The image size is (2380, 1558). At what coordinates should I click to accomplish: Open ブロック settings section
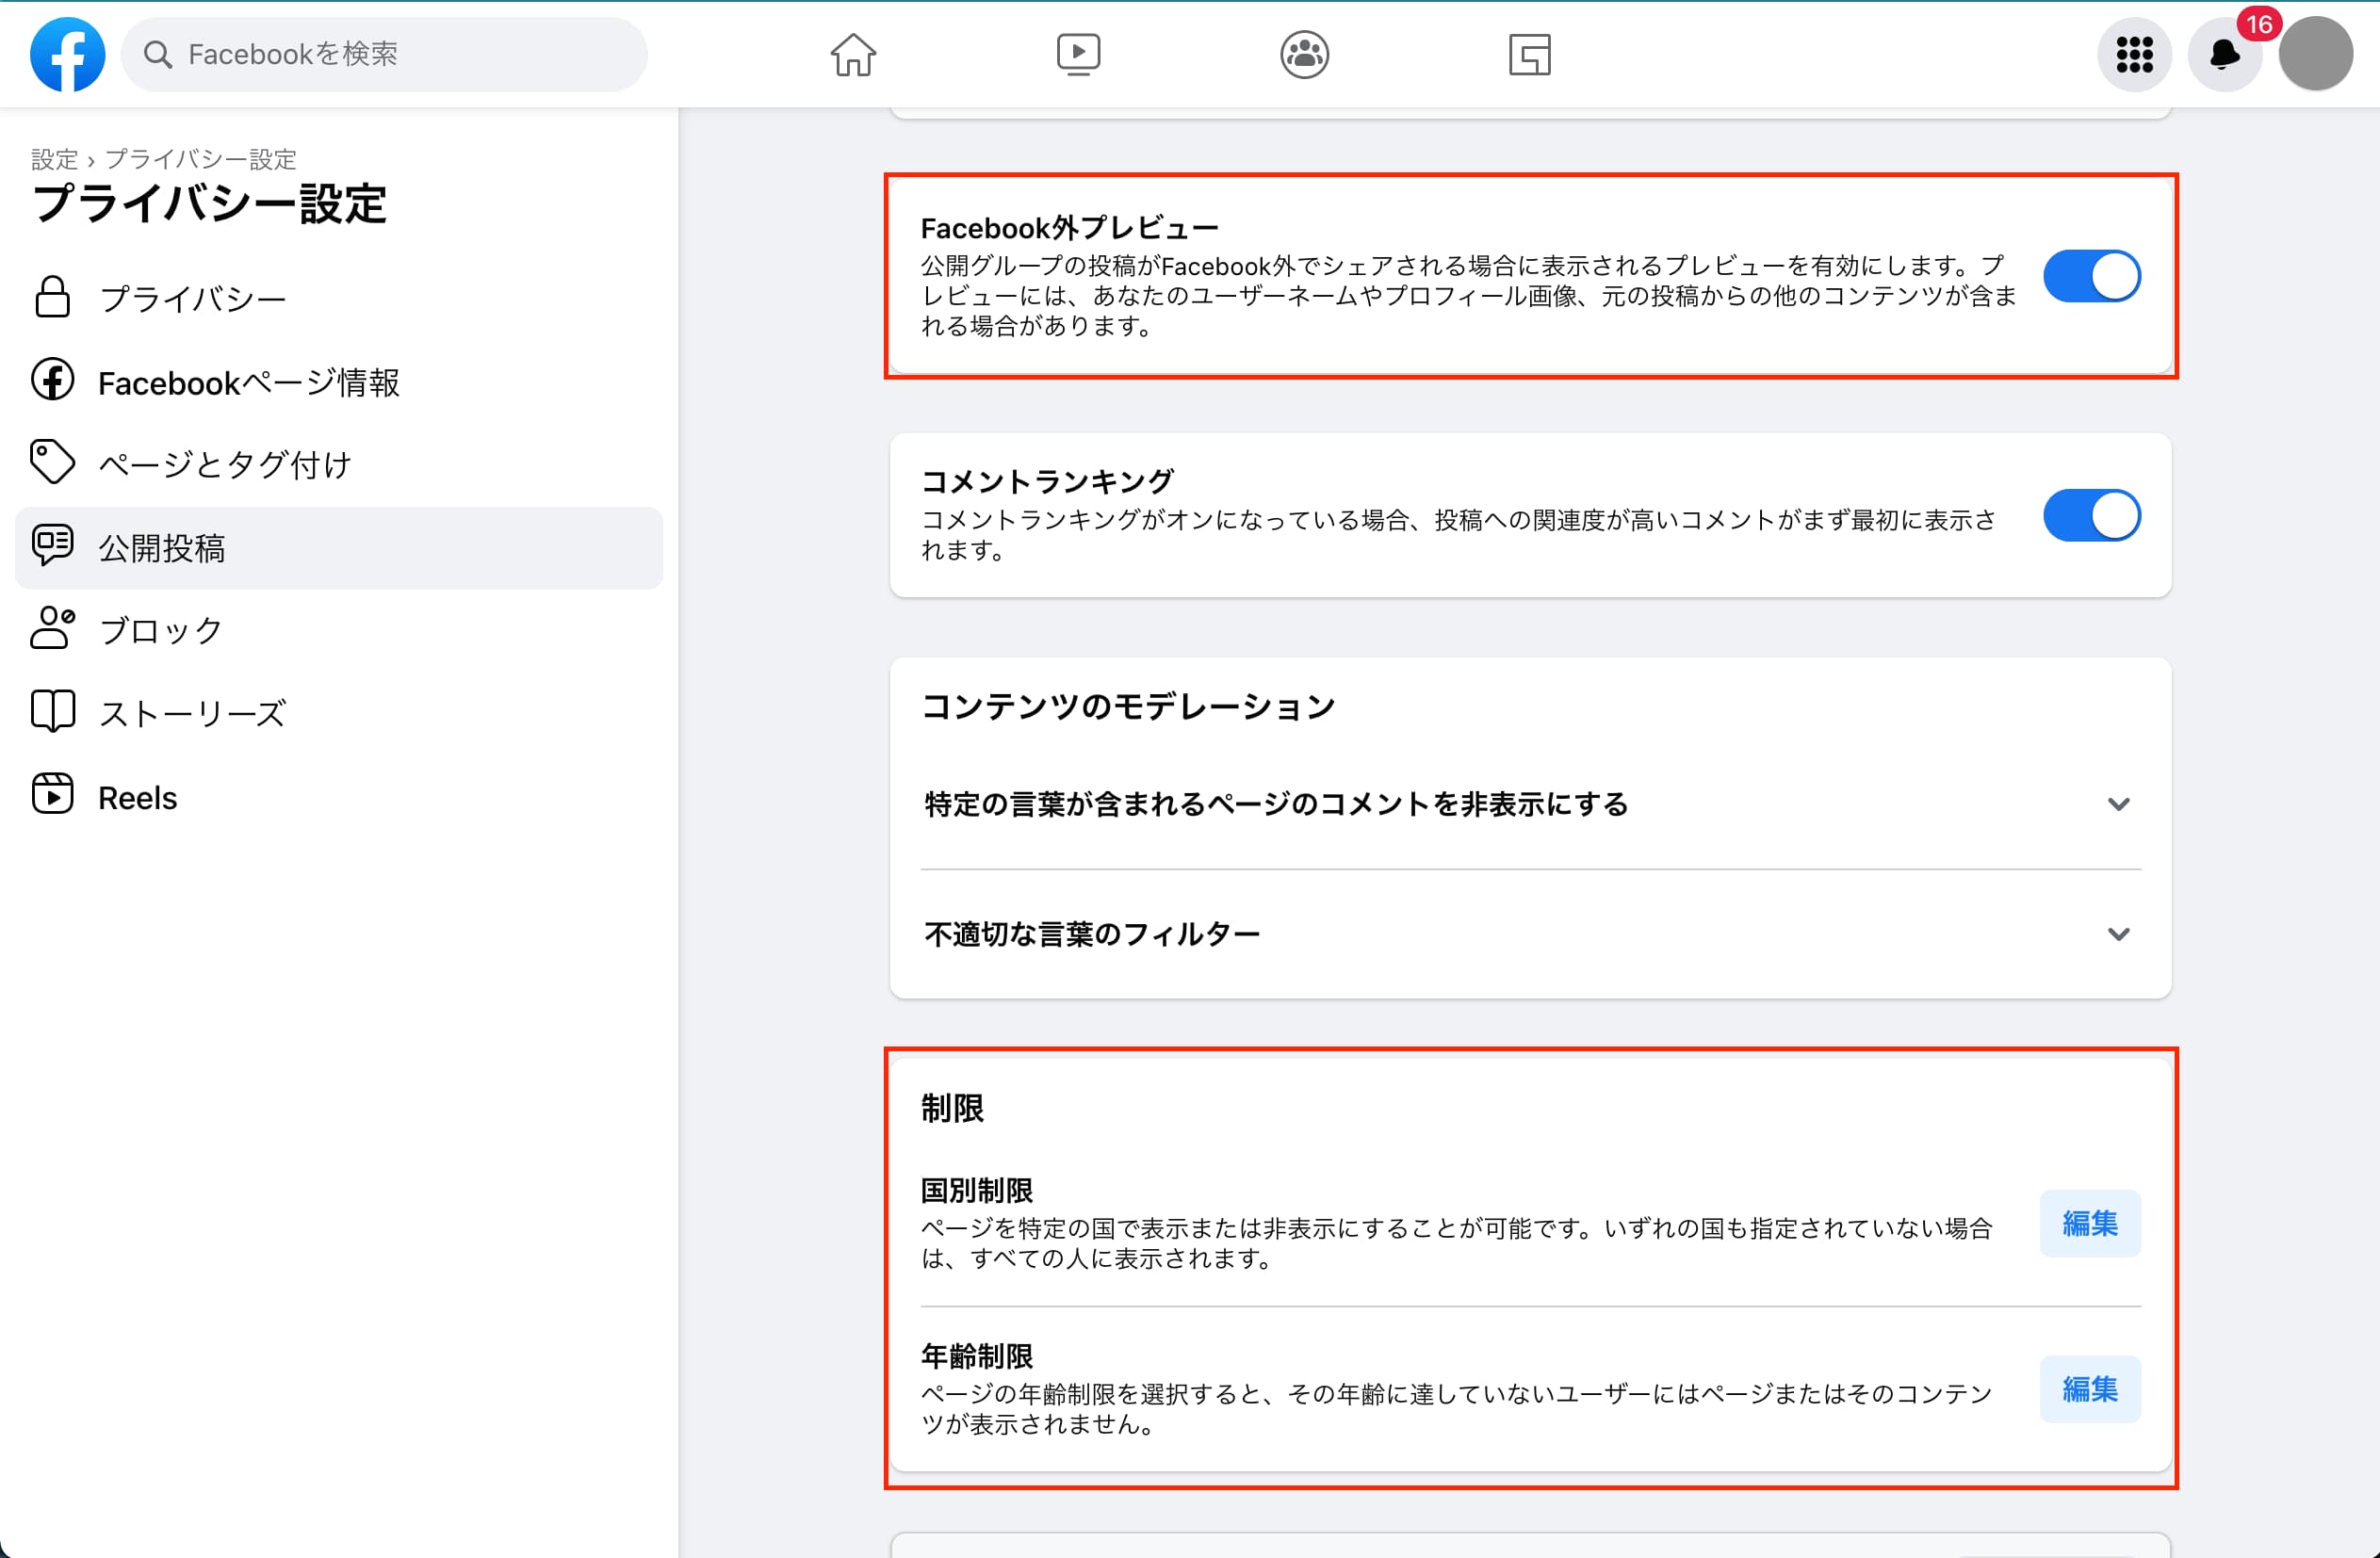point(339,630)
